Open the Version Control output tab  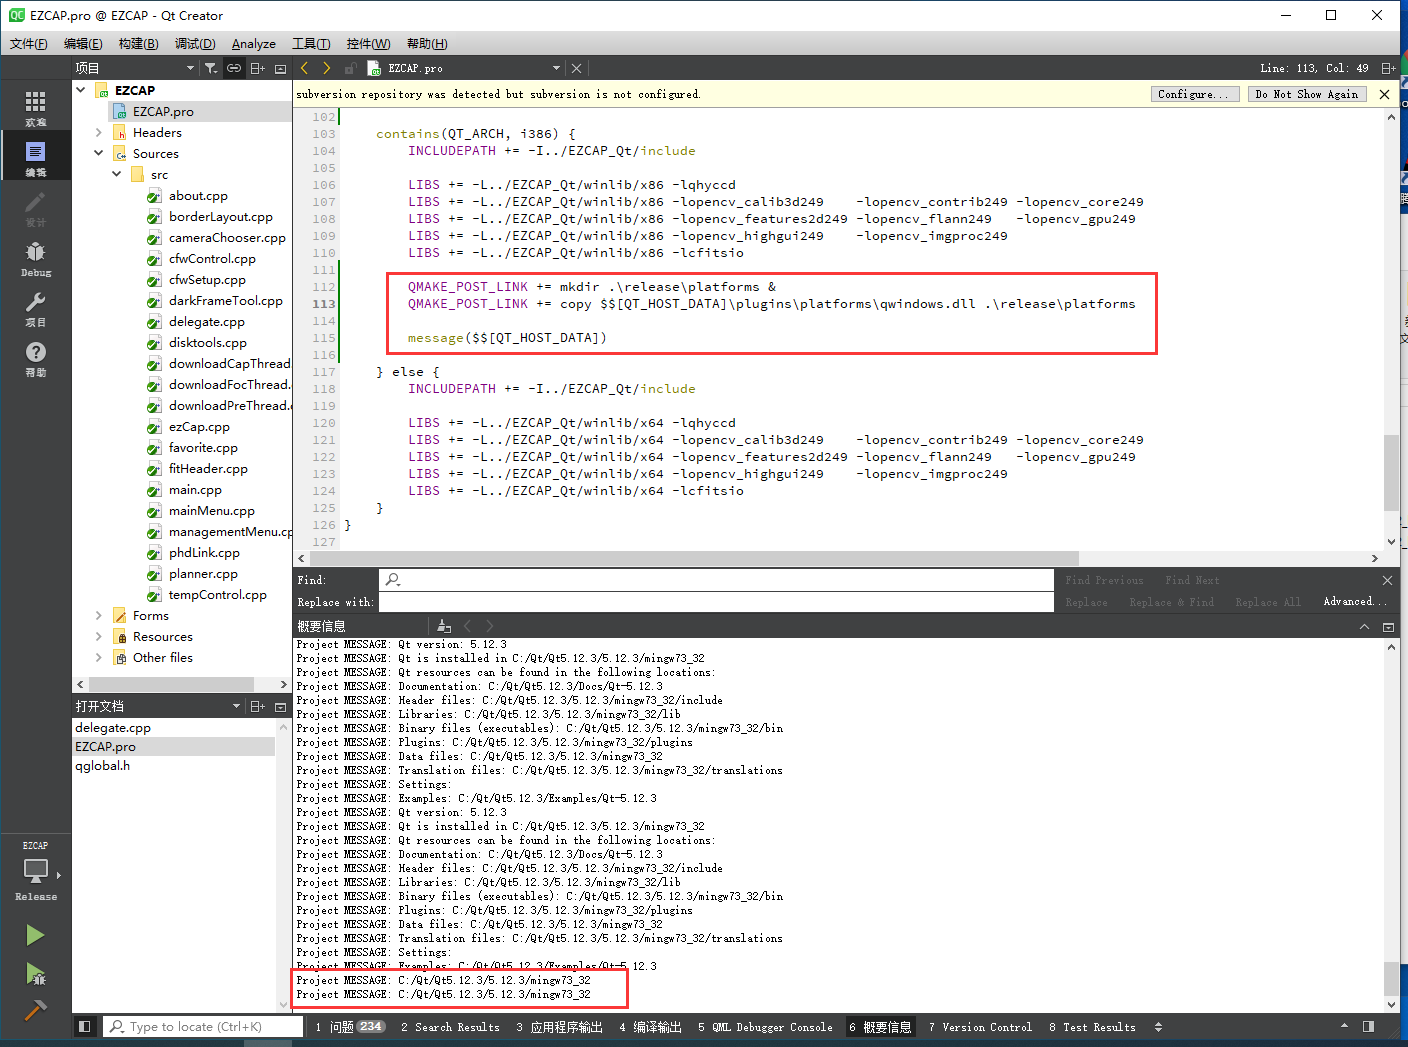[x=980, y=1027]
